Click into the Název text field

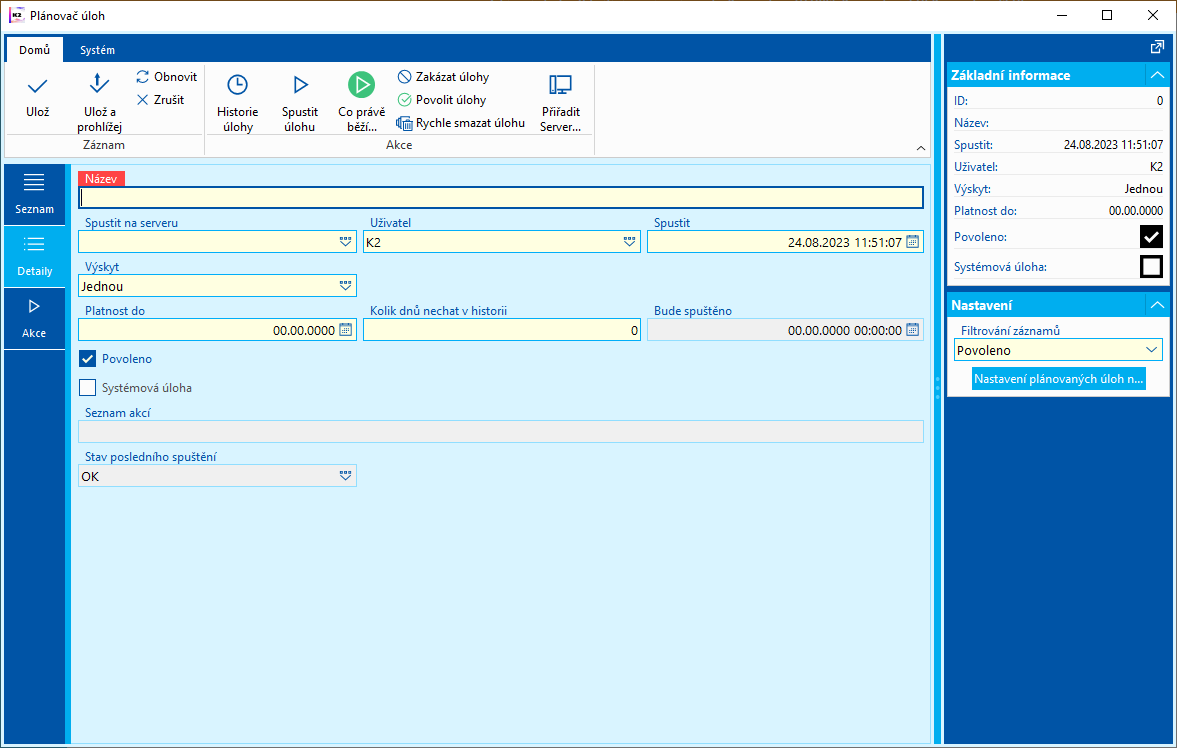[500, 197]
